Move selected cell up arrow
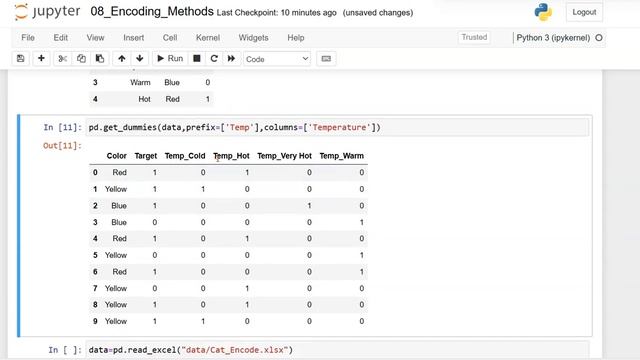Viewport: 640px width, 360px height. pyautogui.click(x=122, y=59)
